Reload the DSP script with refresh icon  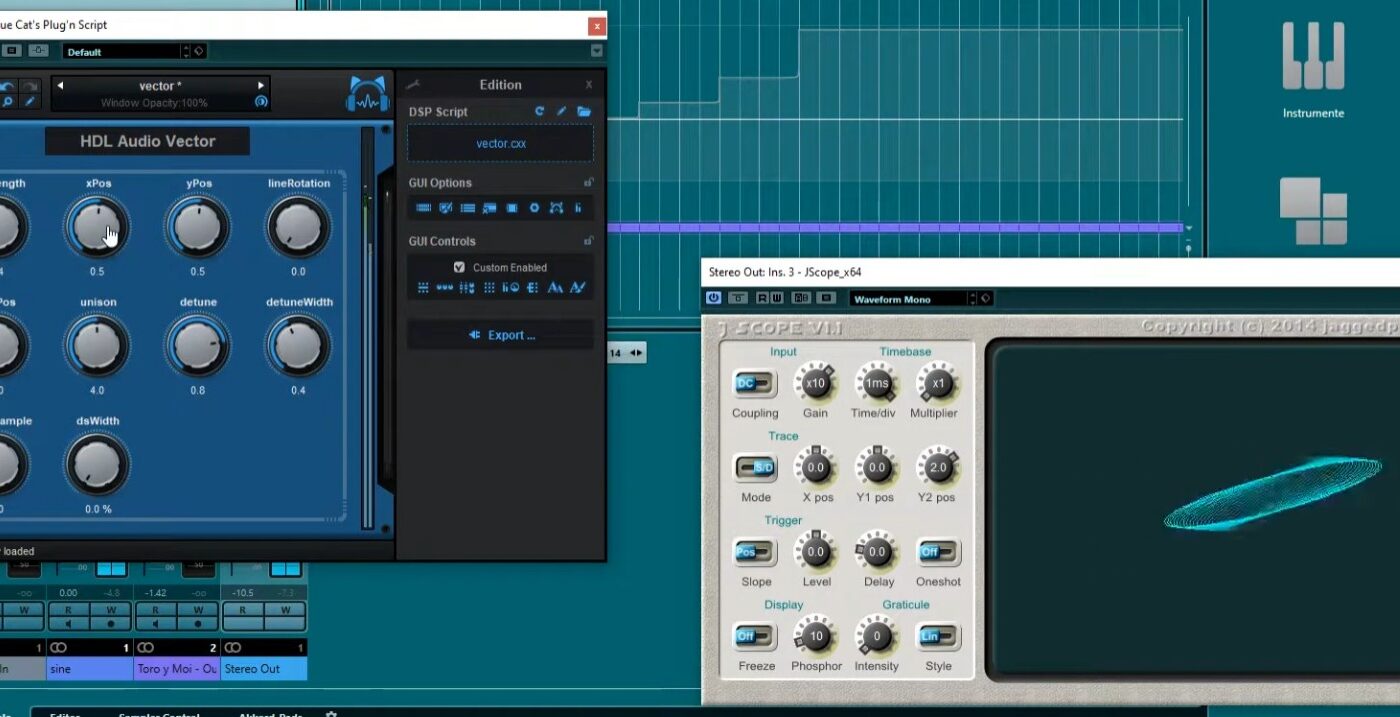pyautogui.click(x=540, y=112)
